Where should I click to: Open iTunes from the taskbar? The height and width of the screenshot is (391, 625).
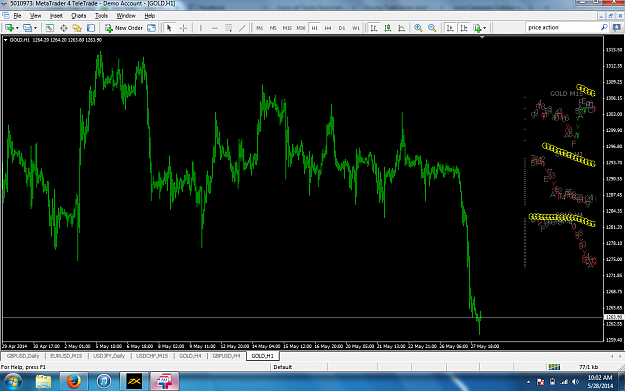104,382
